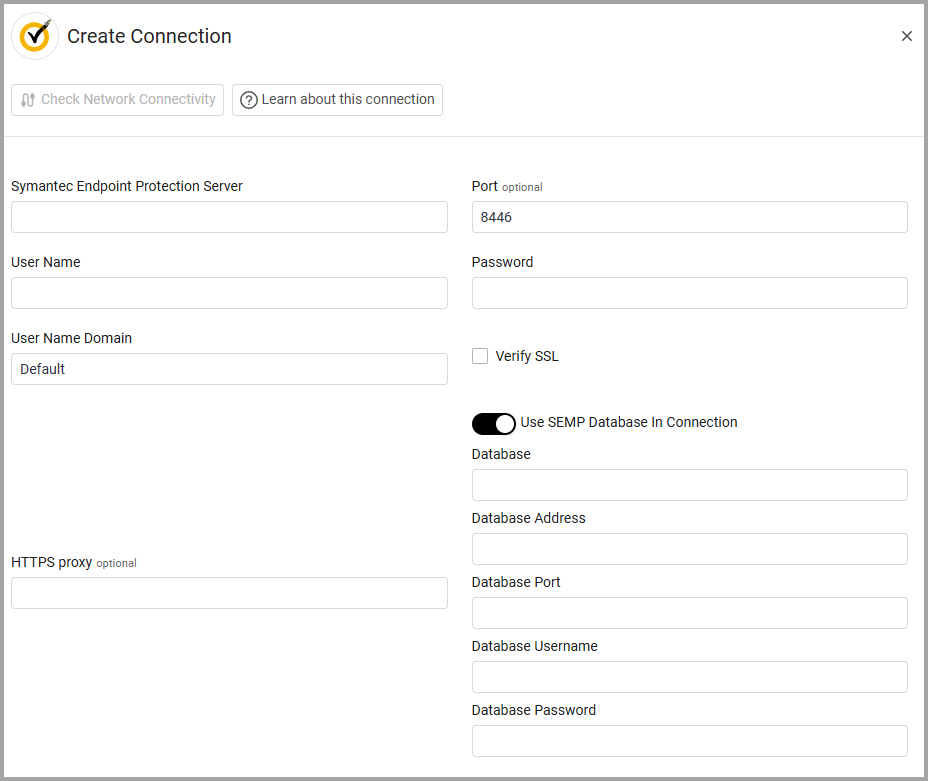Viewport: 928px width, 781px height.
Task: Click the Database Port field
Action: tap(689, 613)
